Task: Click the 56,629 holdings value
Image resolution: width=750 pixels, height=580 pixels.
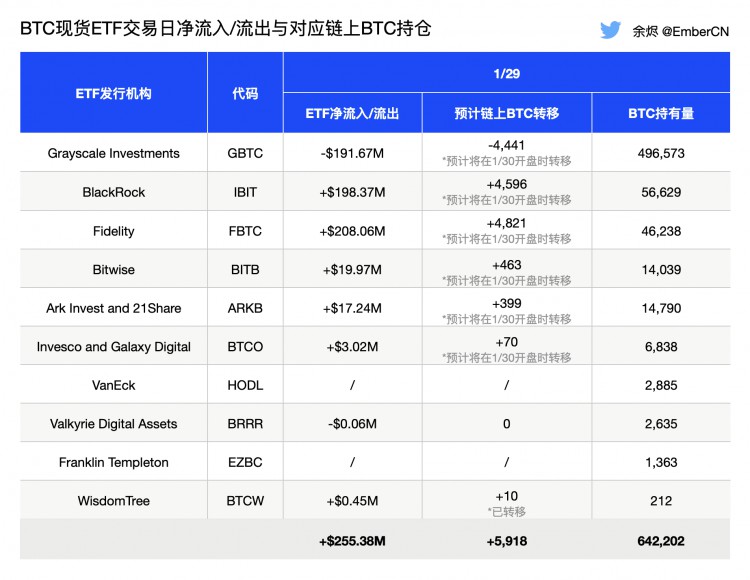Action: (661, 192)
